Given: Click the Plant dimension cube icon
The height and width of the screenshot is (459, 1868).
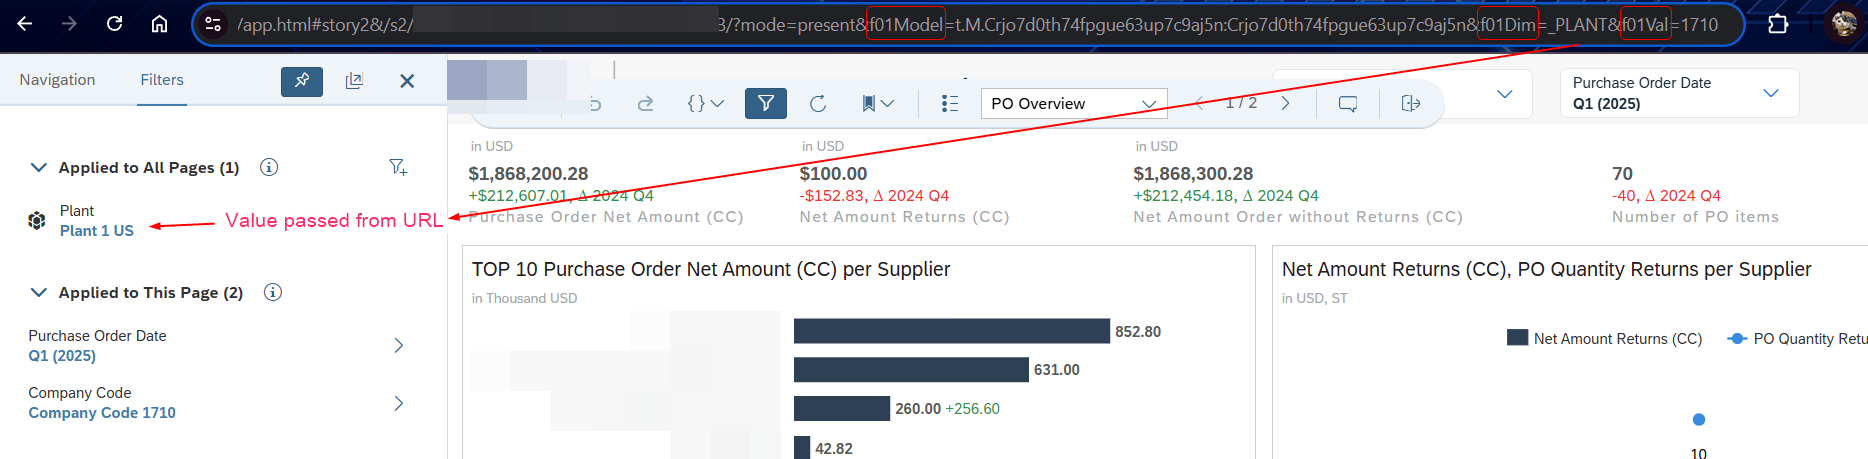Looking at the screenshot, I should tap(37, 221).
